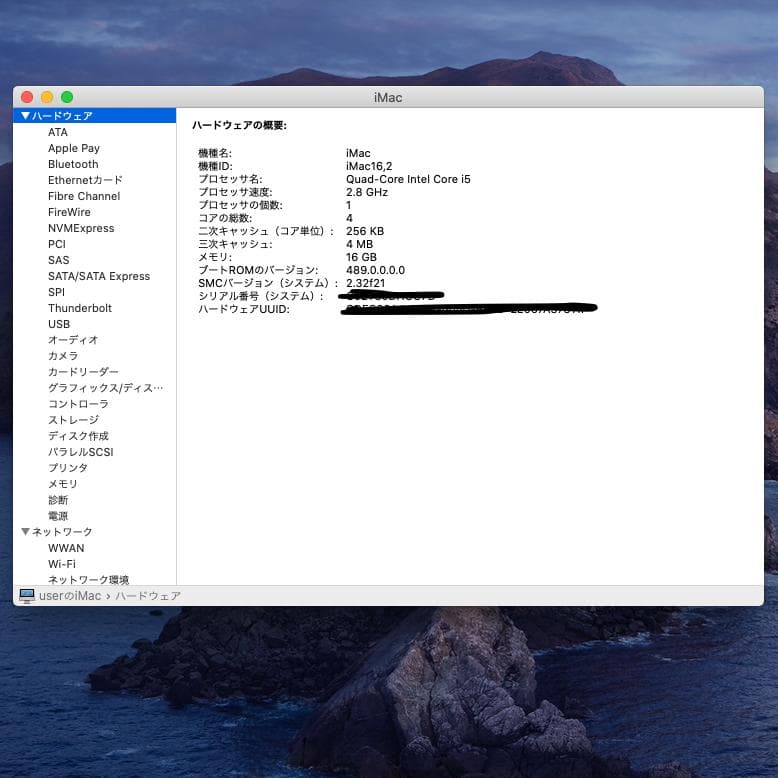778x778 pixels.
Task: Click ハードウェア in the bottom path bar
Action: coord(148,595)
